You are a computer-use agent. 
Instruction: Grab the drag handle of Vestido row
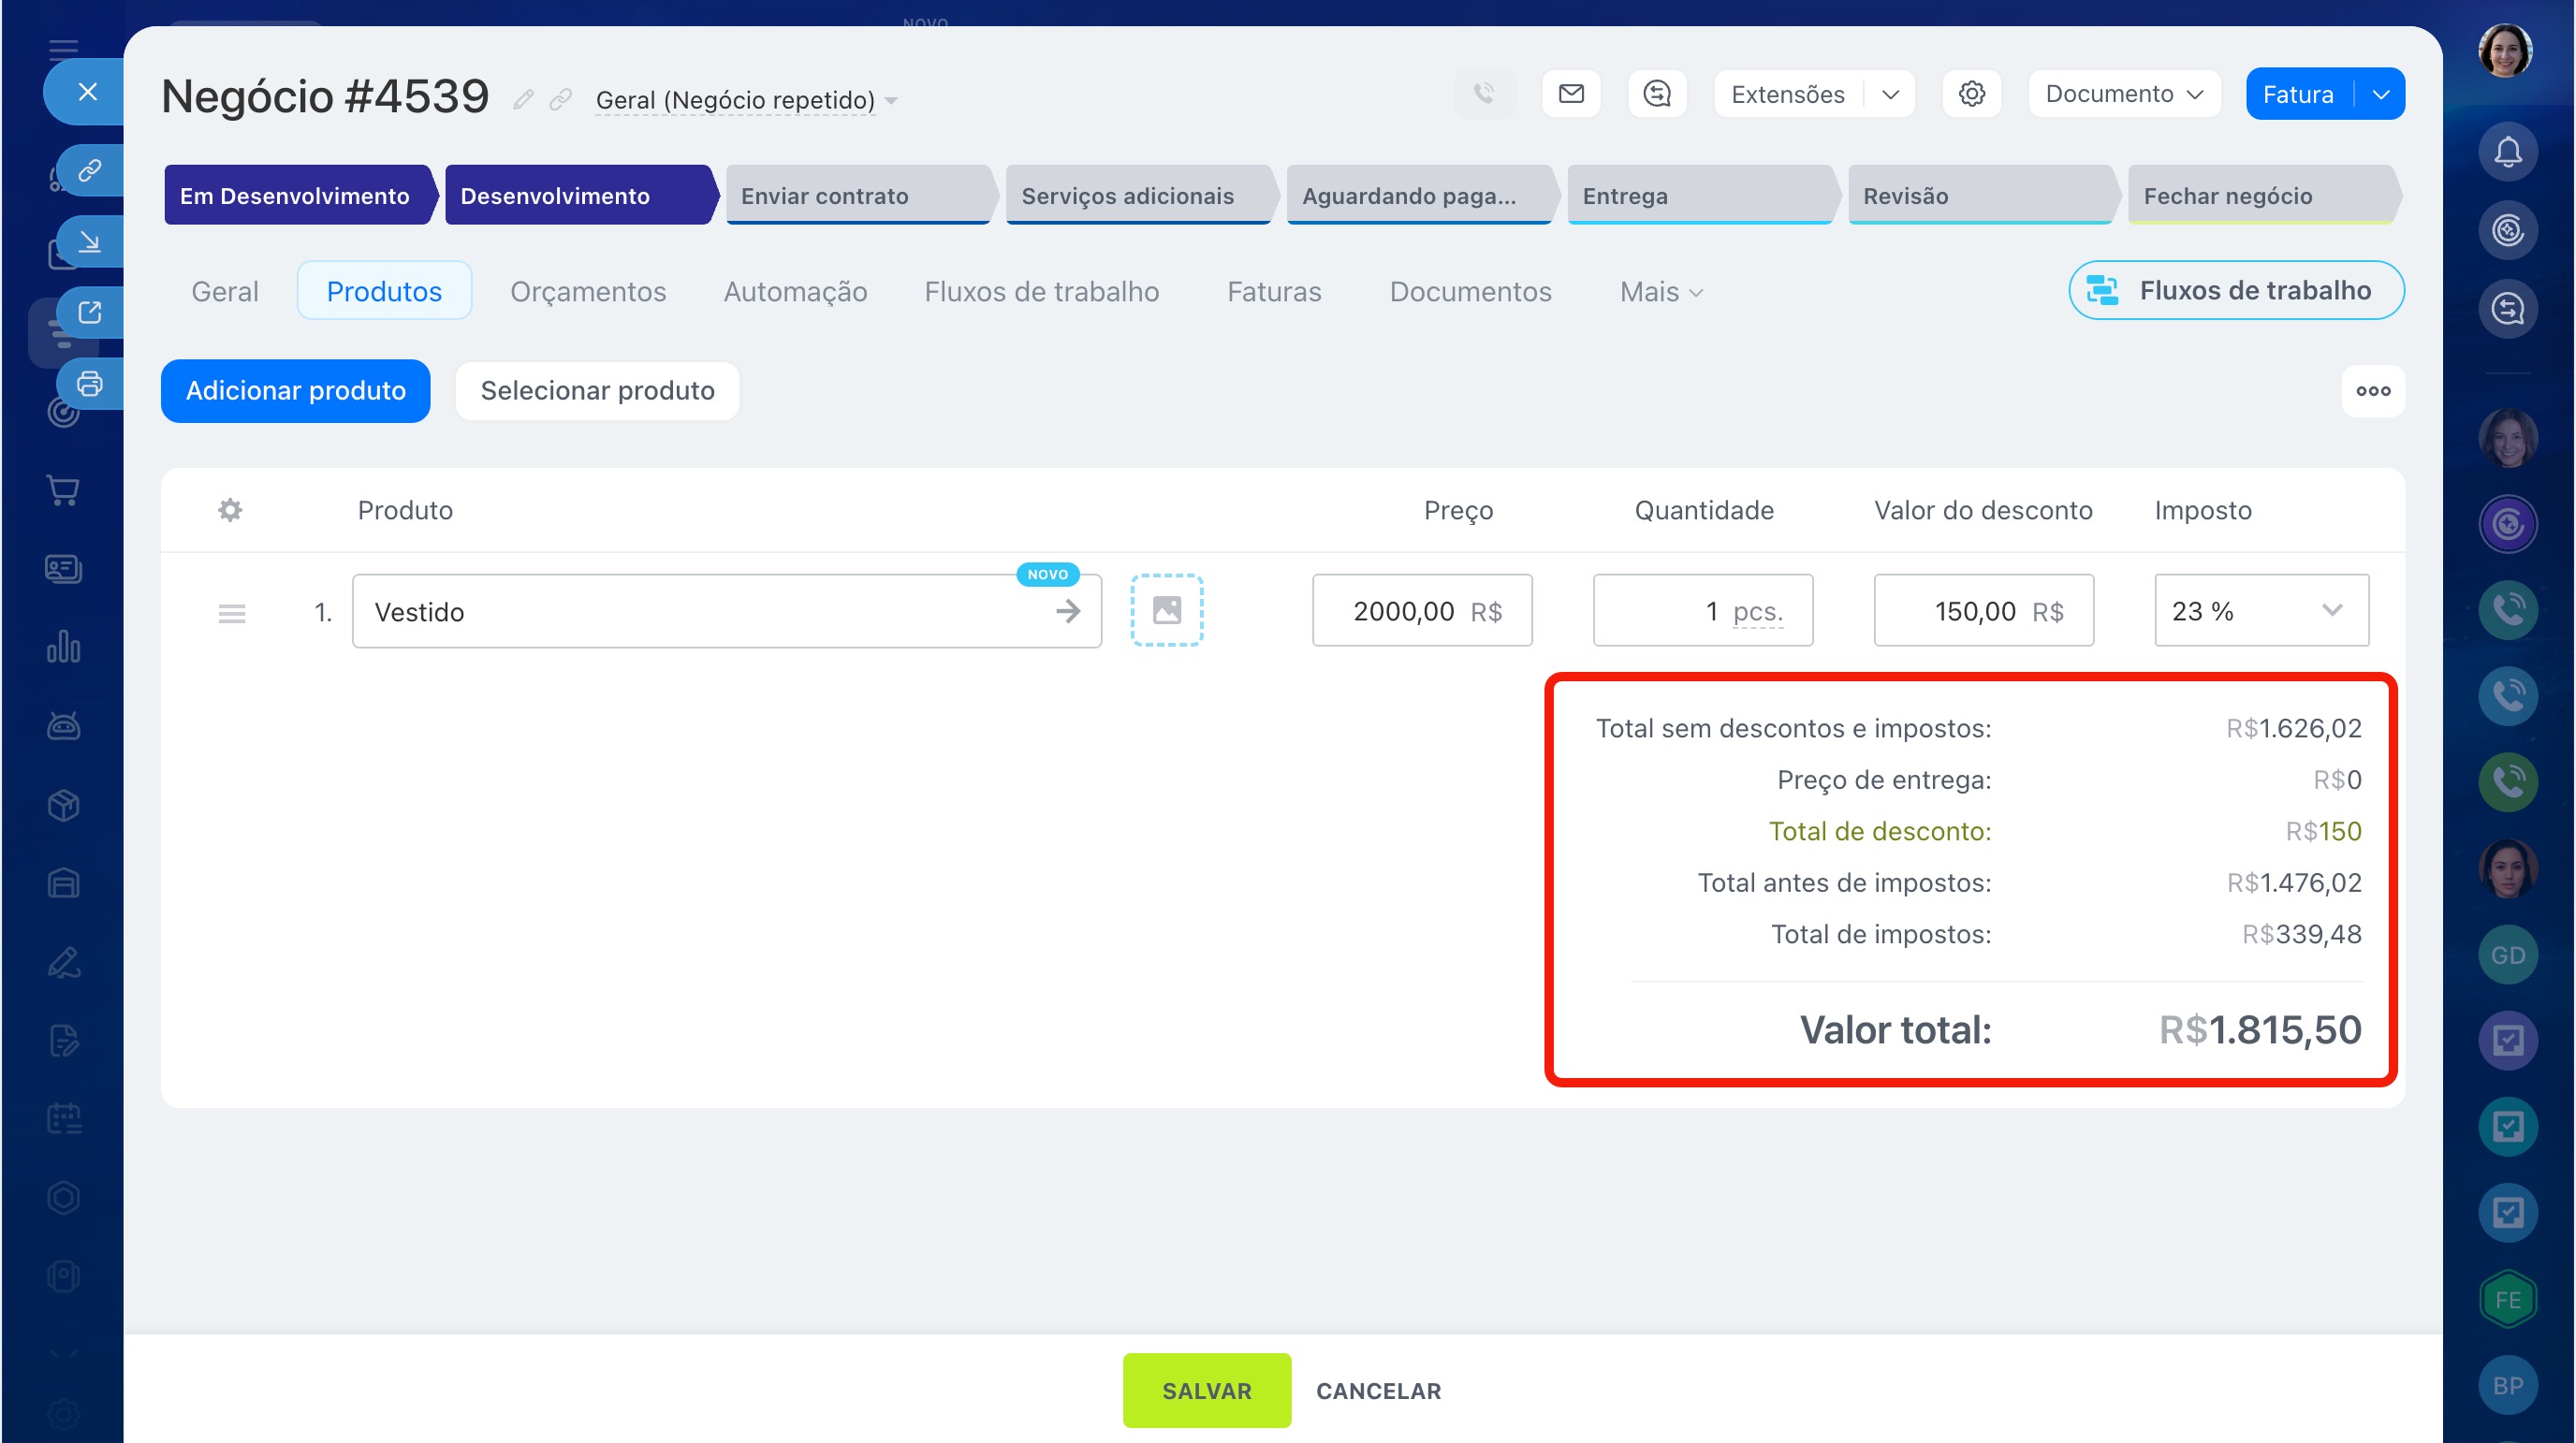[232, 613]
